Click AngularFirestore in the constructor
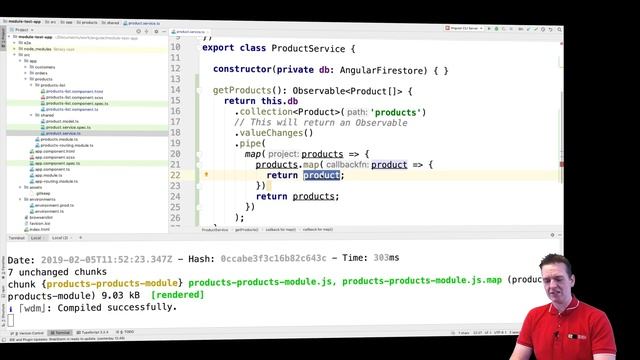Image resolution: width=640 pixels, height=360 pixels. point(383,70)
